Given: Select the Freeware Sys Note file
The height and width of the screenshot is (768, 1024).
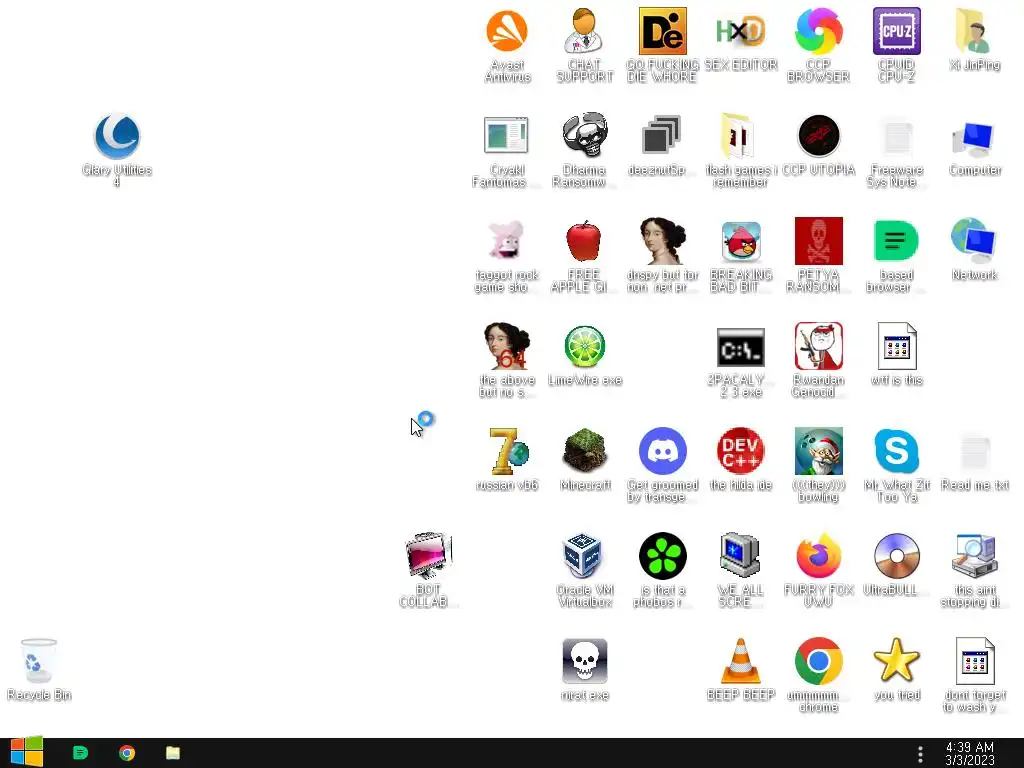Looking at the screenshot, I should click(x=897, y=136).
